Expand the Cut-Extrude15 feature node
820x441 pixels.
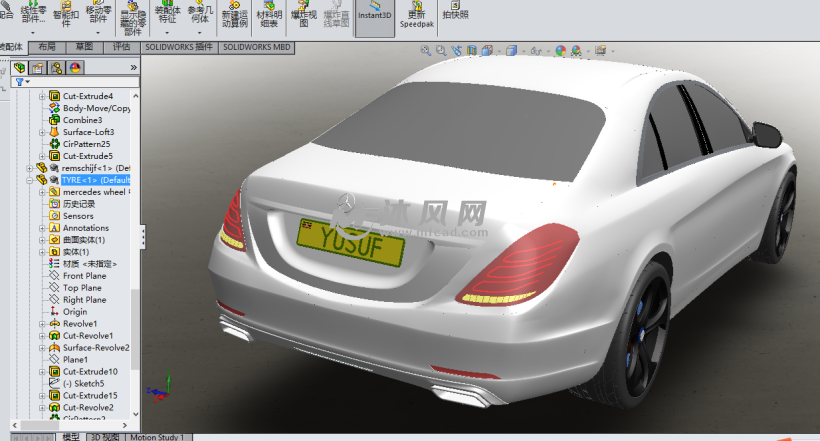[42, 396]
